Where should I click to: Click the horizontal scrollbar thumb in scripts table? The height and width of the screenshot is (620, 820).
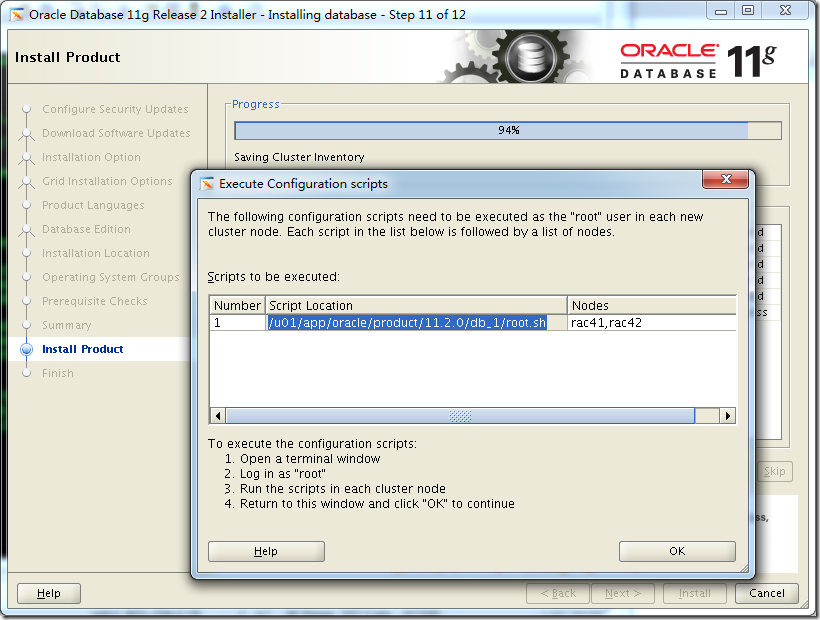(x=460, y=416)
